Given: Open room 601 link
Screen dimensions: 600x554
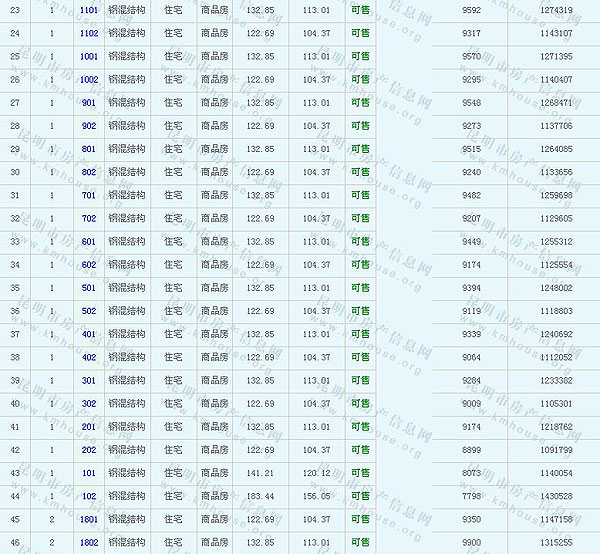Looking at the screenshot, I should click(89, 242).
